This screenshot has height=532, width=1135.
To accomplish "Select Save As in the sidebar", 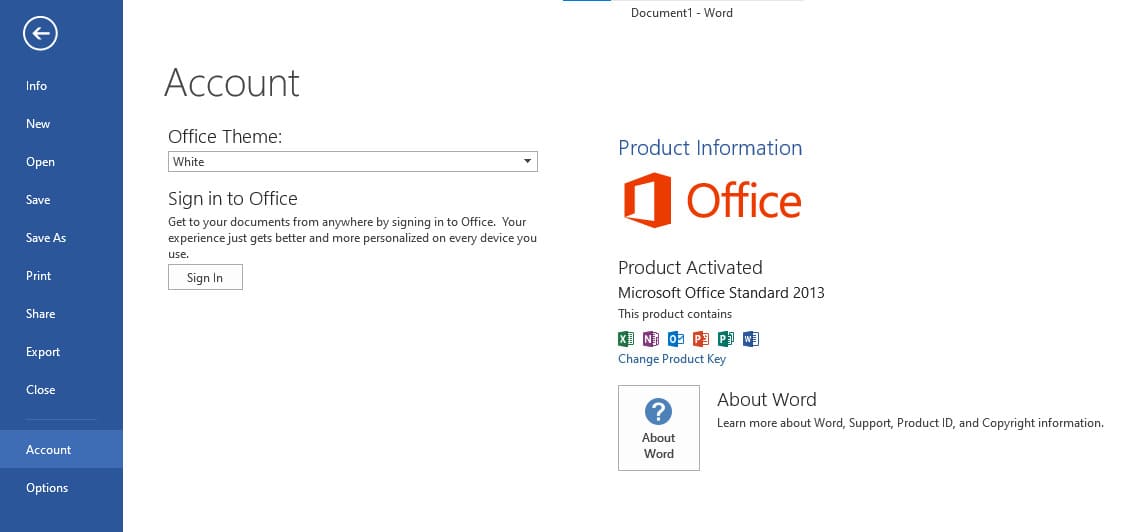I will pos(46,238).
